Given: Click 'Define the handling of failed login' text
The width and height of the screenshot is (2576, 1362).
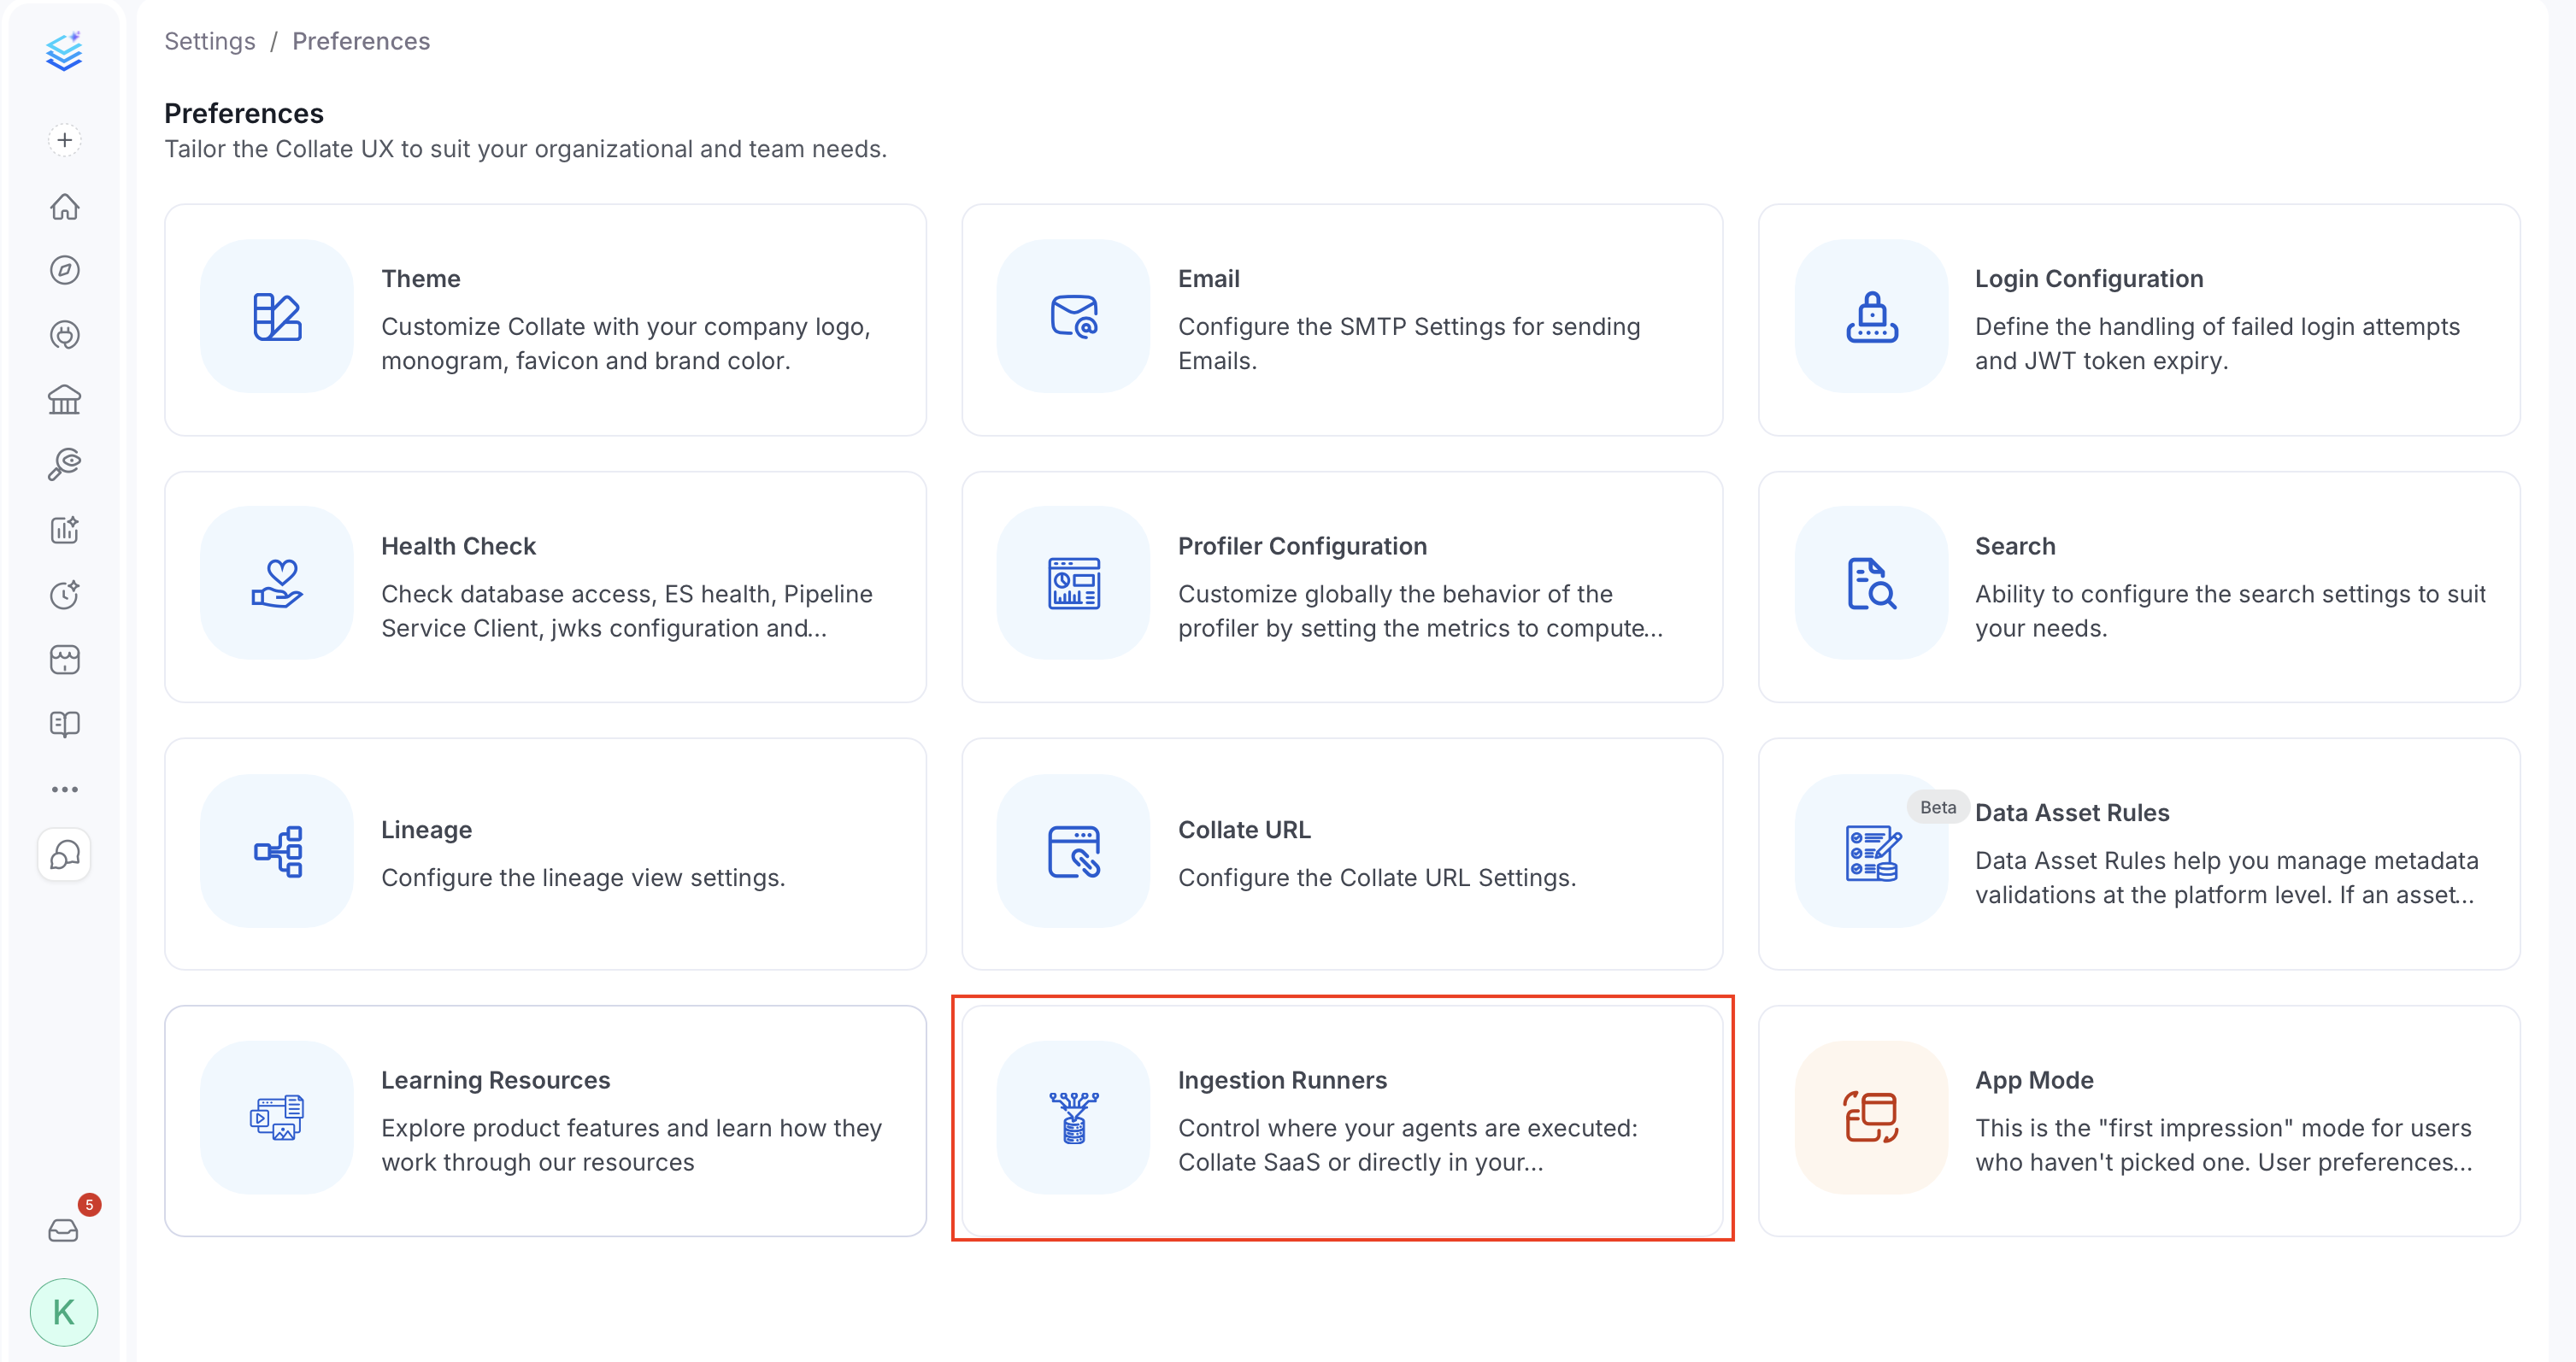Looking at the screenshot, I should click(x=2217, y=344).
